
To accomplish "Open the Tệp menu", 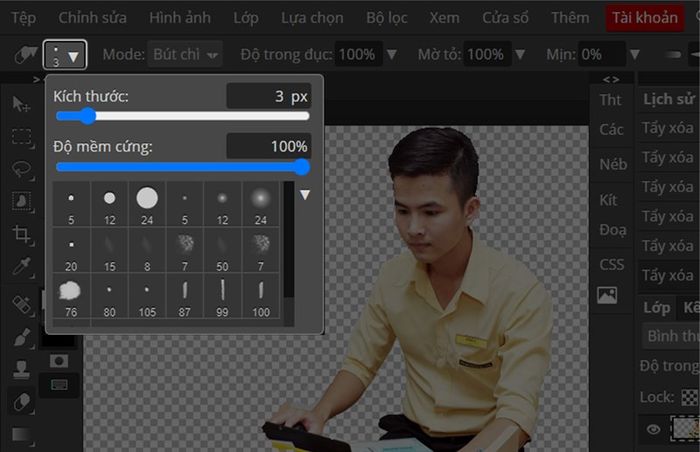I will click(x=24, y=18).
